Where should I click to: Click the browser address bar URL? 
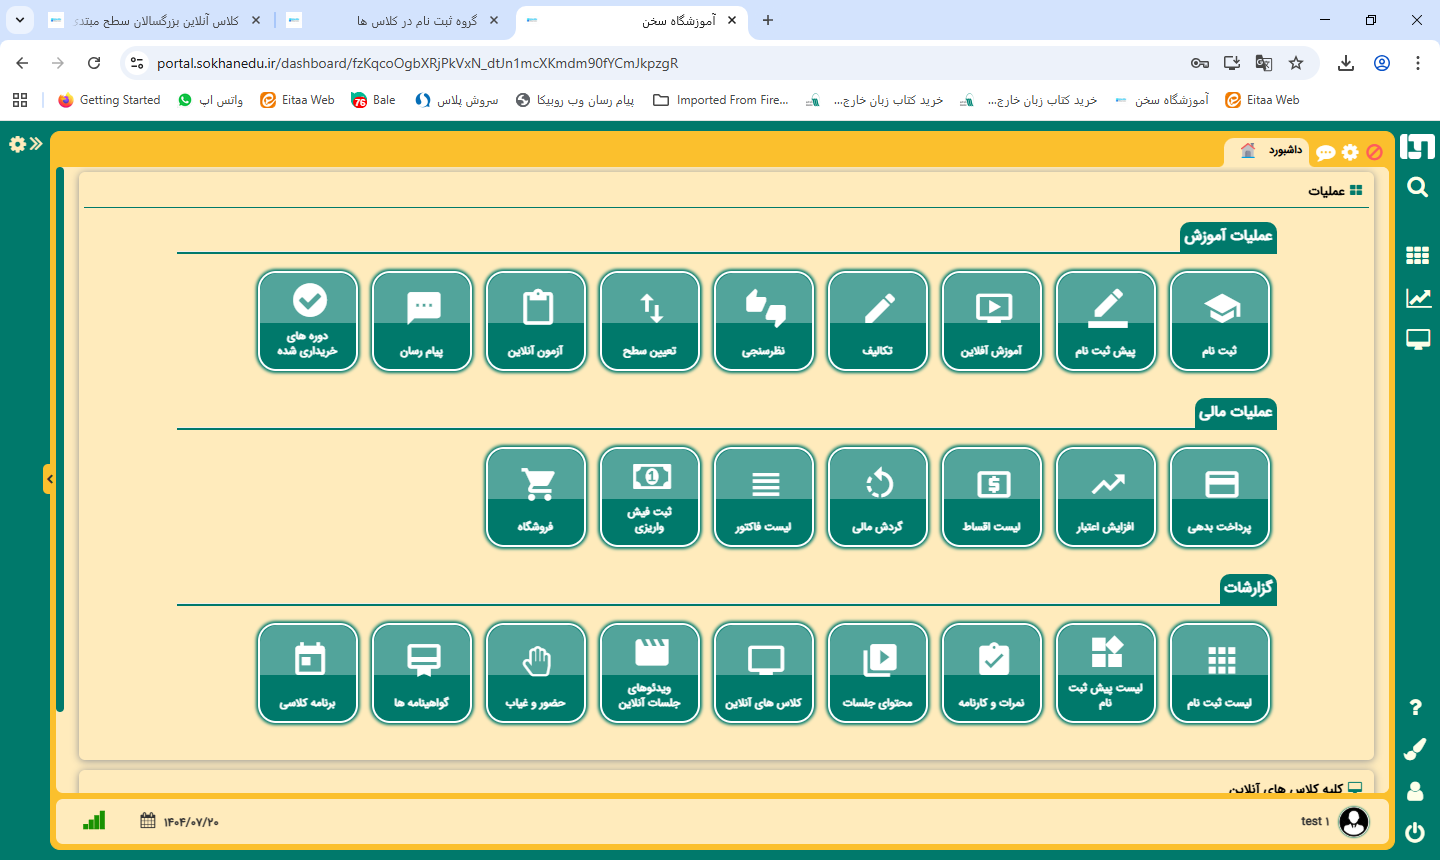click(x=417, y=63)
